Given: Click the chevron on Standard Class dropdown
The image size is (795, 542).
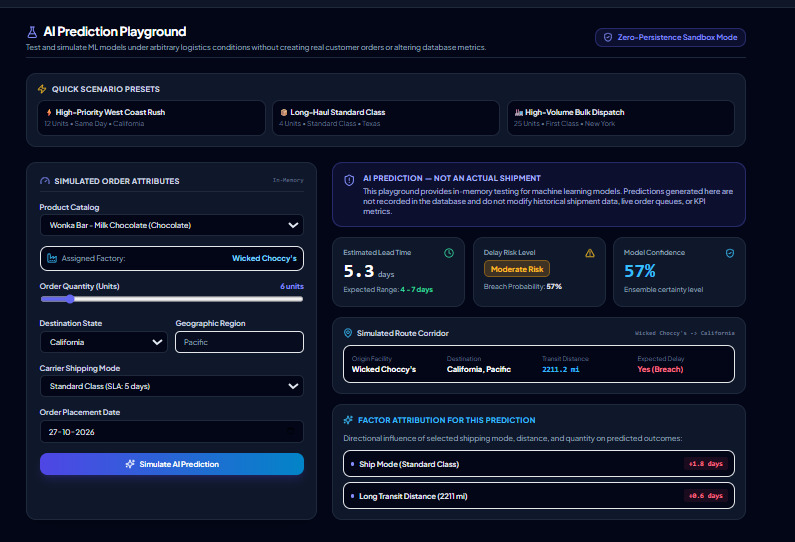Looking at the screenshot, I should pyautogui.click(x=293, y=386).
